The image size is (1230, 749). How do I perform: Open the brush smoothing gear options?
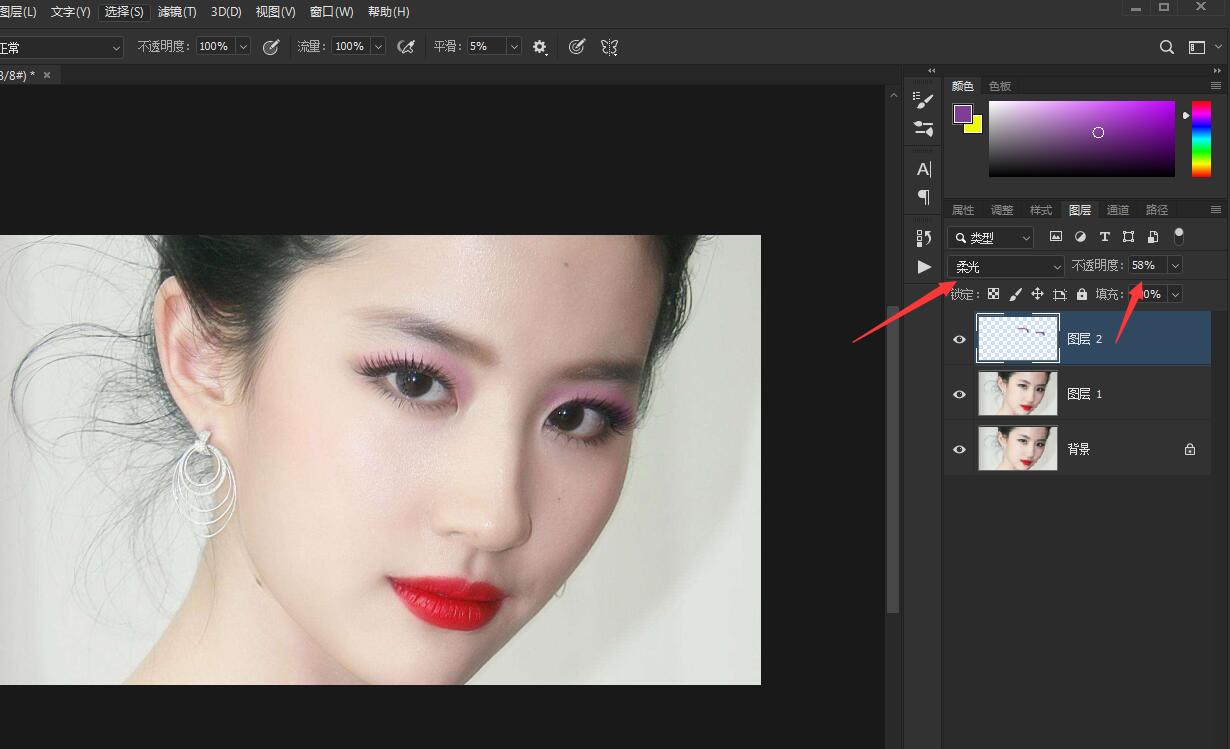[x=540, y=46]
